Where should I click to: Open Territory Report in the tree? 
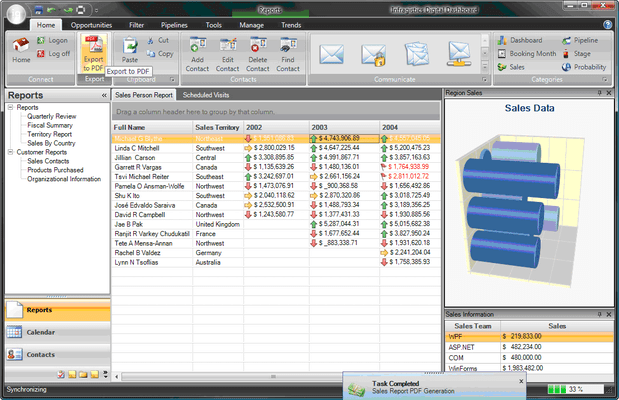49,134
